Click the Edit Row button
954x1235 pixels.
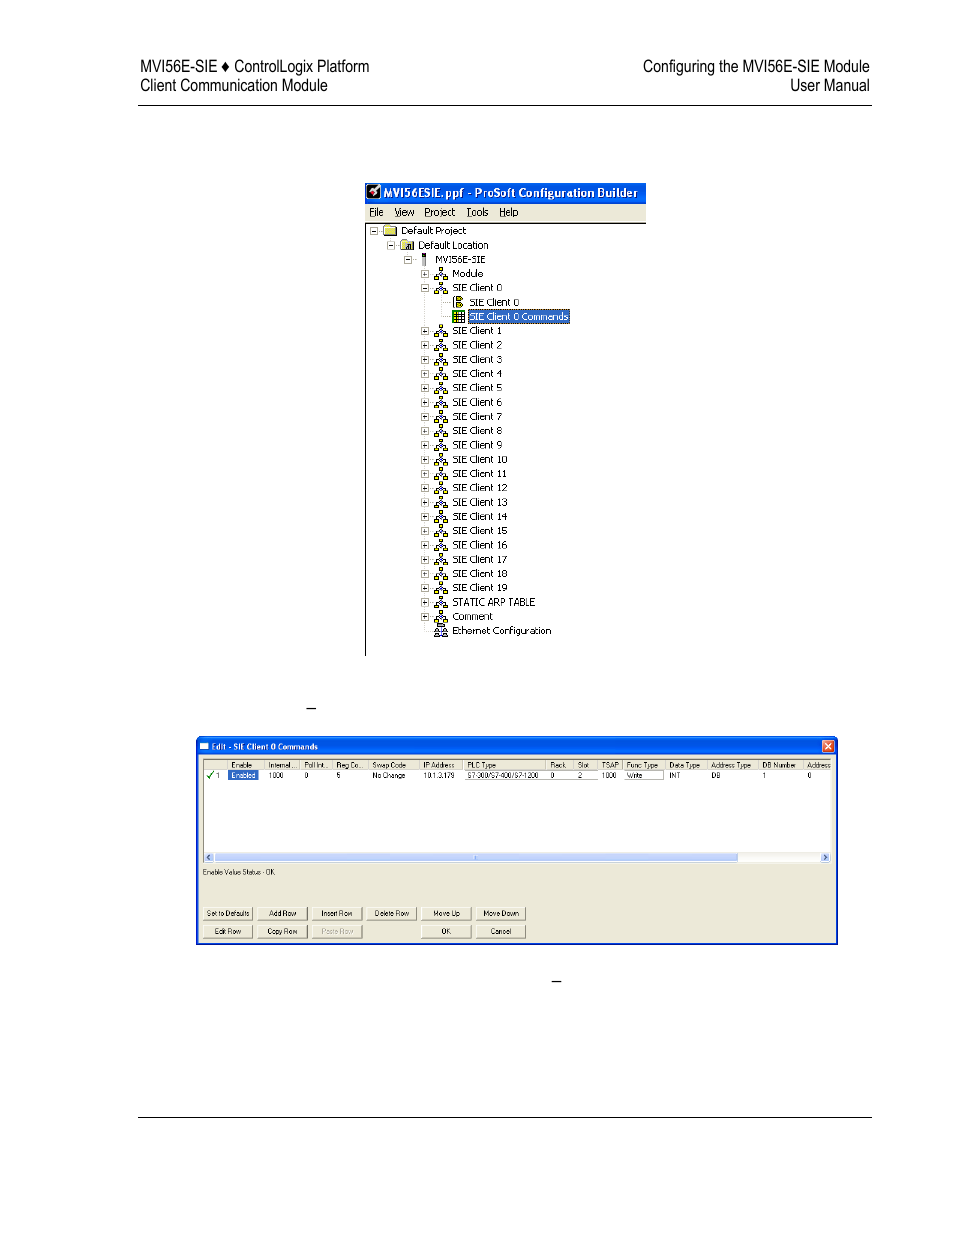tap(228, 932)
